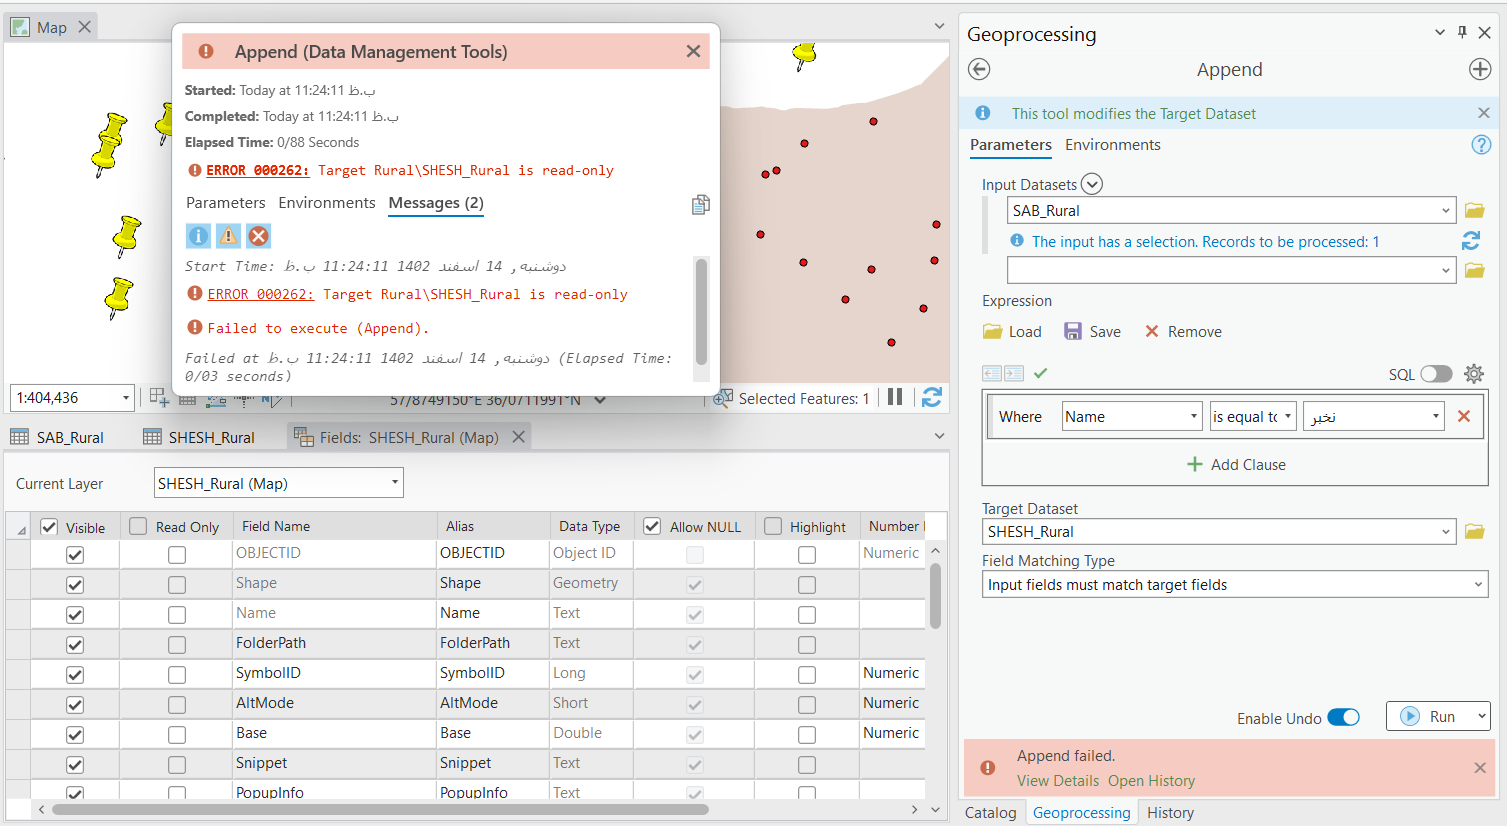The width and height of the screenshot is (1507, 826).
Task: Open expression options with the gear icon
Action: 1474,373
